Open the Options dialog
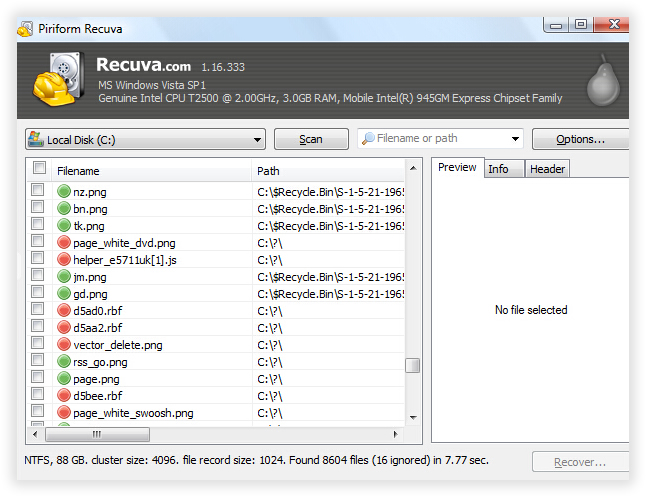 point(580,139)
